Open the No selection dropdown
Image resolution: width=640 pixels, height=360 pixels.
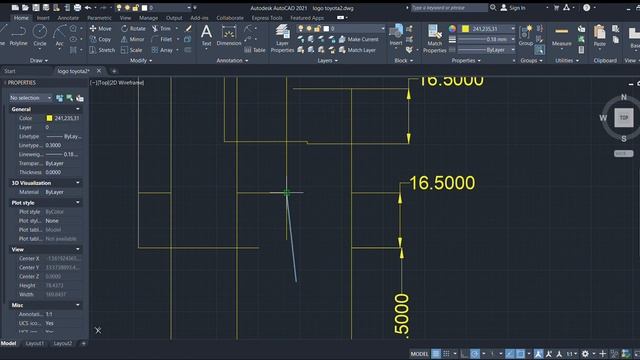point(31,98)
